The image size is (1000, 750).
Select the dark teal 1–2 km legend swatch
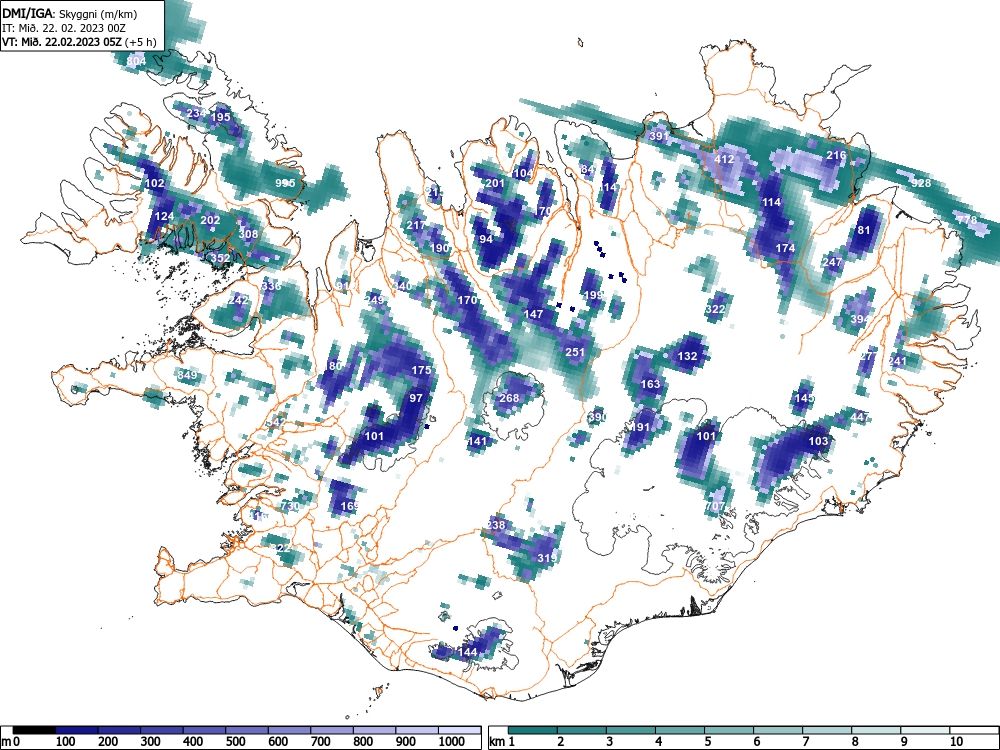tap(533, 730)
